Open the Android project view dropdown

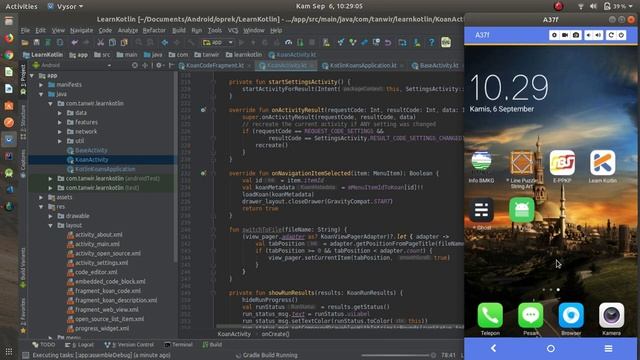click(72, 65)
